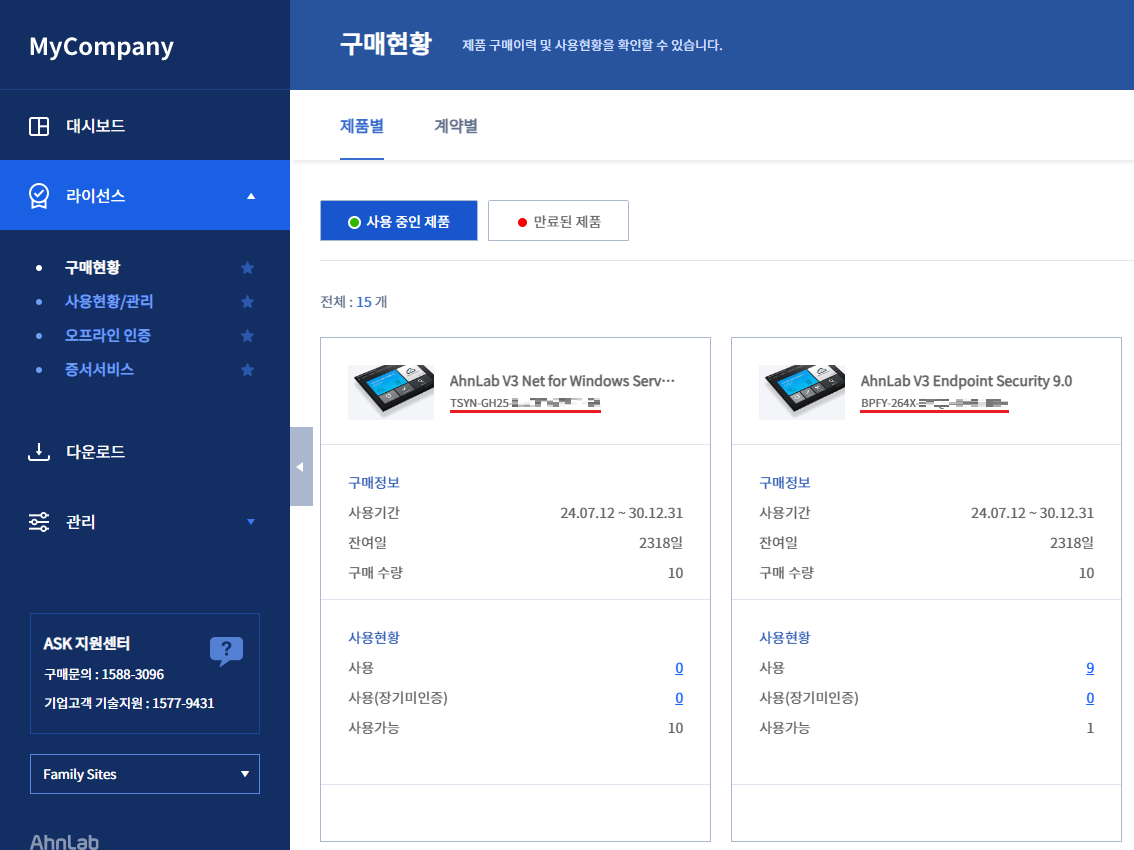Go to 사용현황/관리 submenu
The height and width of the screenshot is (850, 1134).
[109, 302]
